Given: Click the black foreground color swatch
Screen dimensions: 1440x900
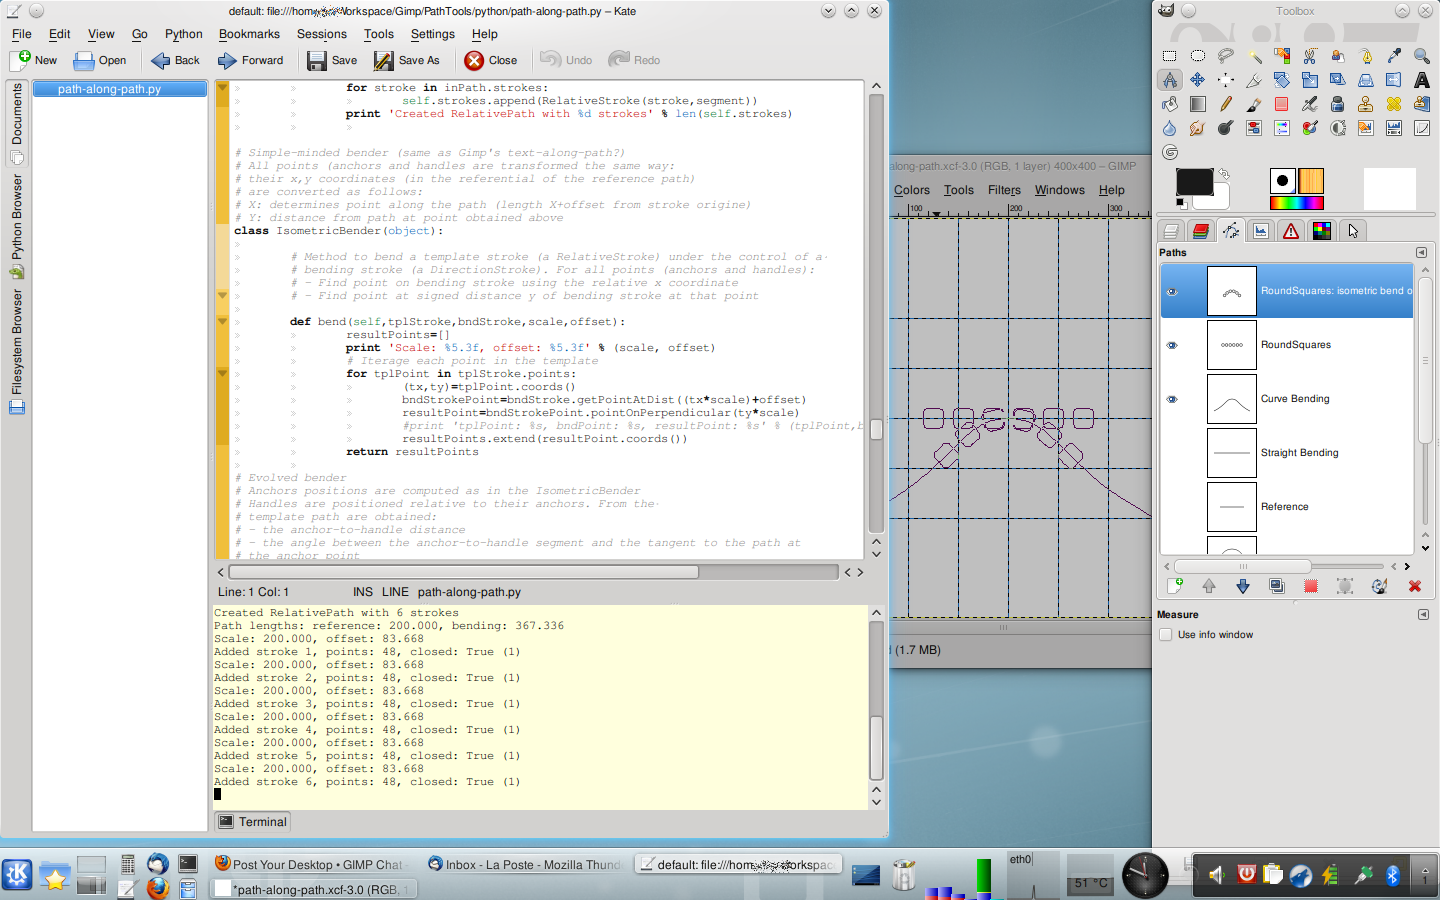Looking at the screenshot, I should click(x=1194, y=182).
